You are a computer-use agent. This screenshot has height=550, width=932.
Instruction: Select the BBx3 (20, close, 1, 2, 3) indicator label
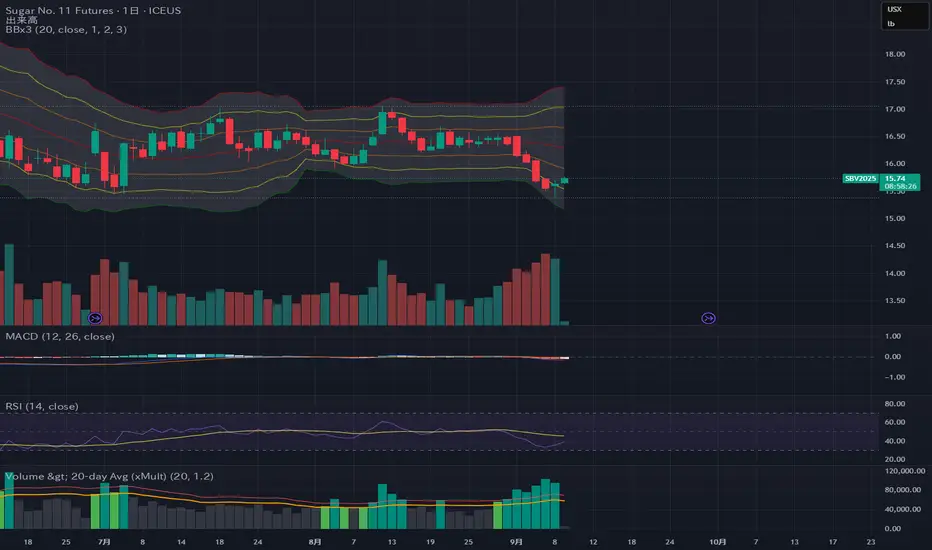click(66, 30)
